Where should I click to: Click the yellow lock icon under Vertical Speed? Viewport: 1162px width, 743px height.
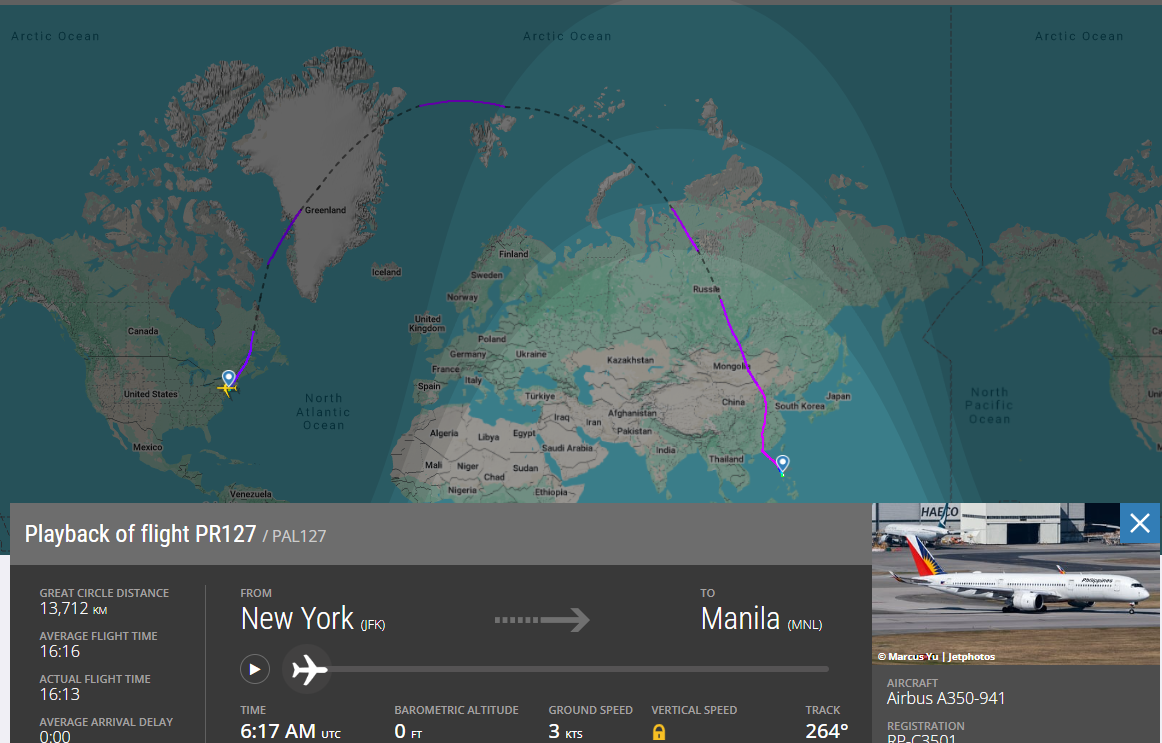click(659, 732)
